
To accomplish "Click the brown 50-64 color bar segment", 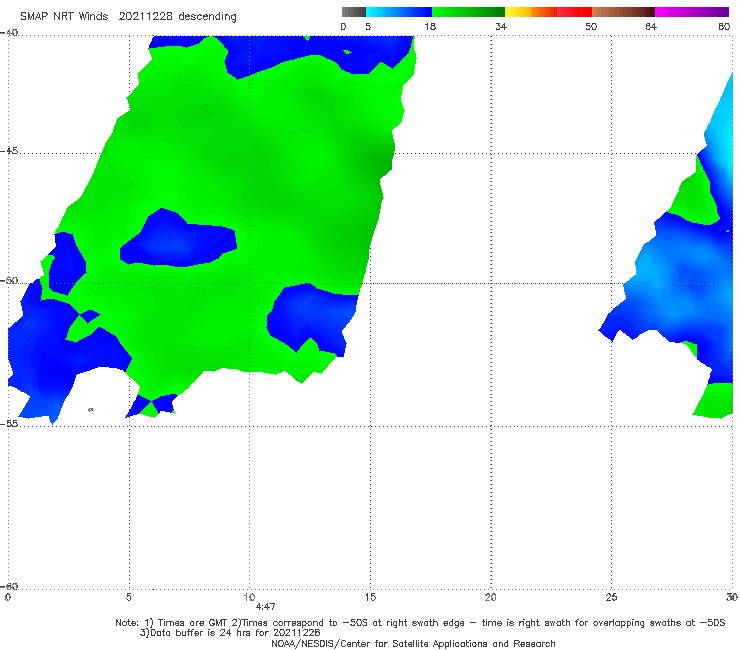I will (x=623, y=12).
